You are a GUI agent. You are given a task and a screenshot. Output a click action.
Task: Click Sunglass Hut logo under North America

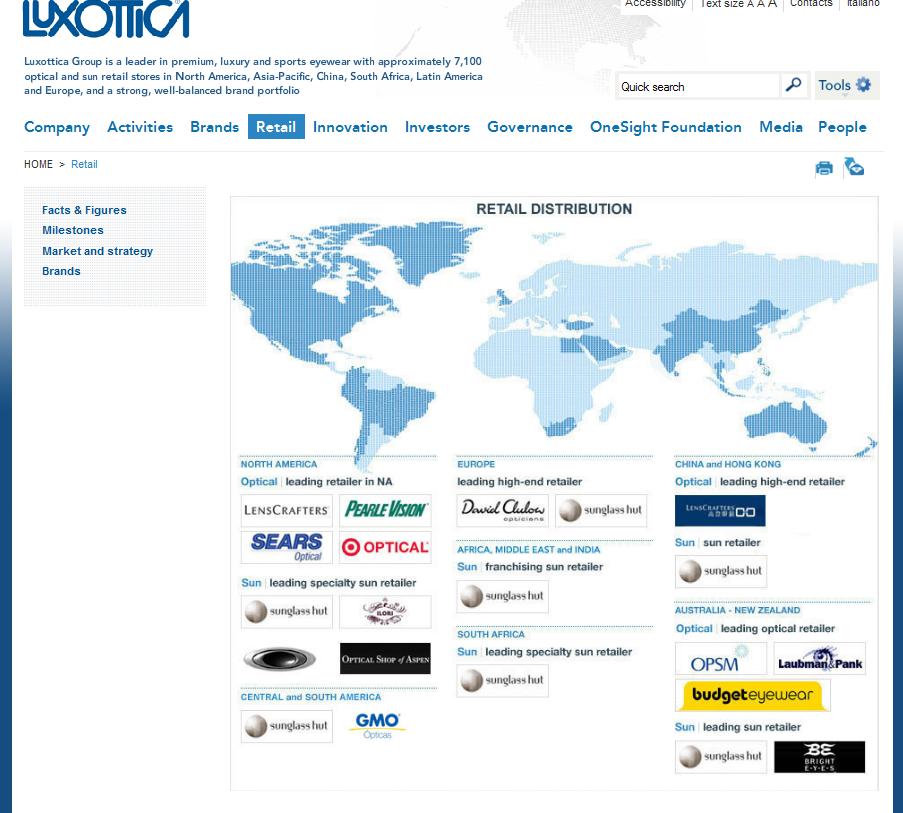click(286, 611)
